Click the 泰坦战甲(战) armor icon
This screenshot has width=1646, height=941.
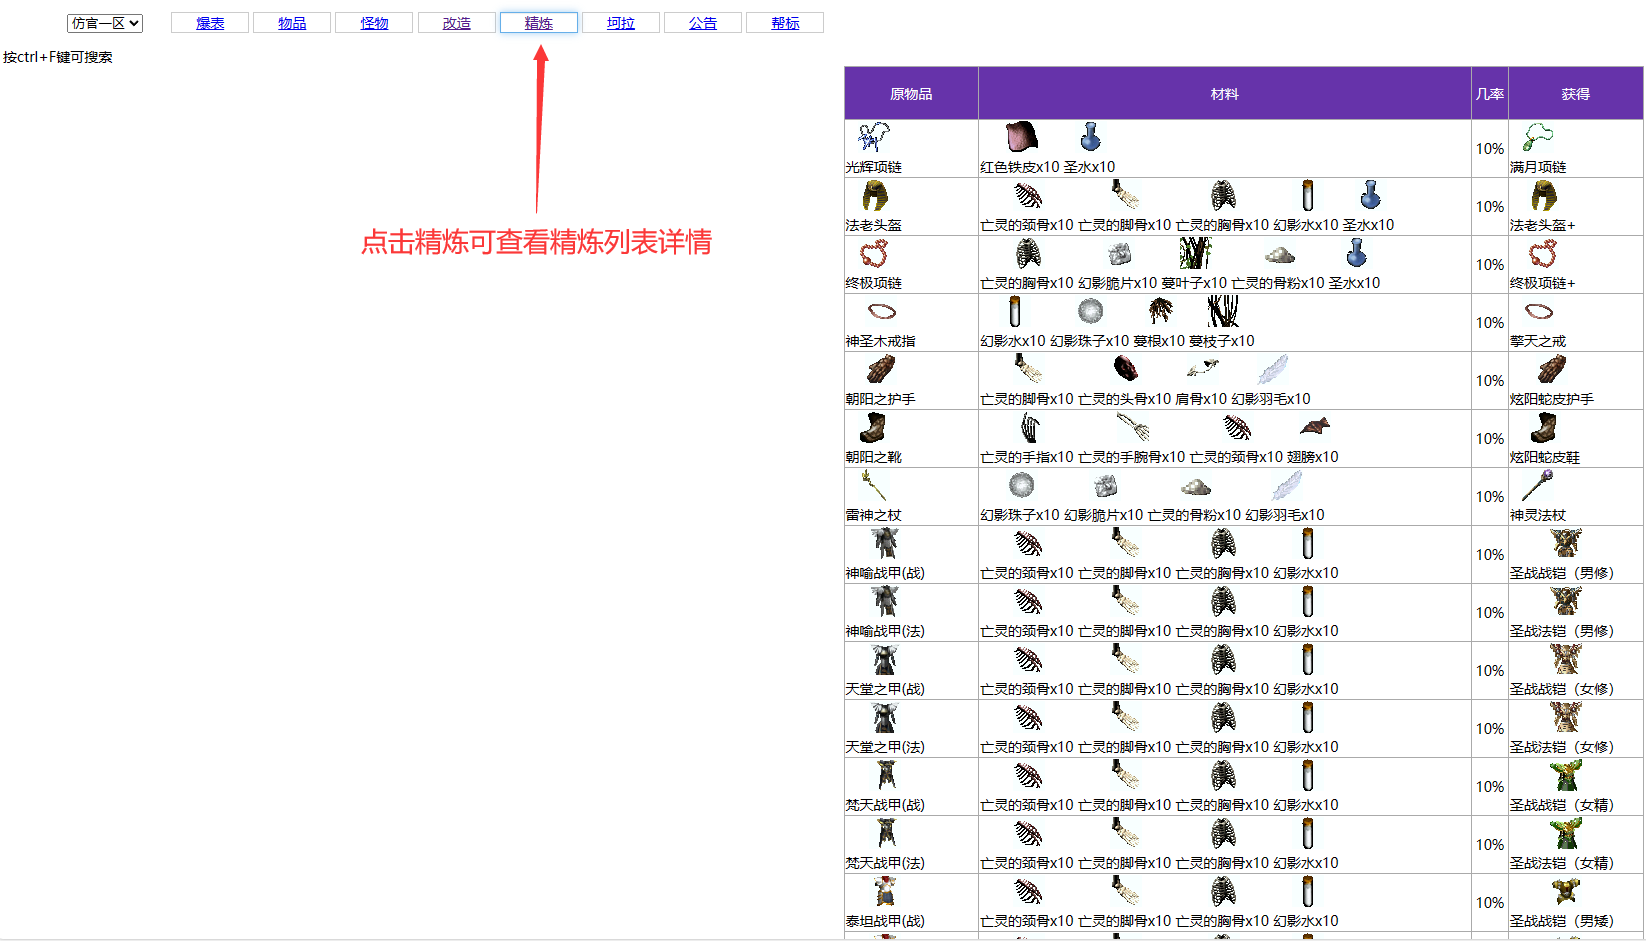click(x=884, y=891)
